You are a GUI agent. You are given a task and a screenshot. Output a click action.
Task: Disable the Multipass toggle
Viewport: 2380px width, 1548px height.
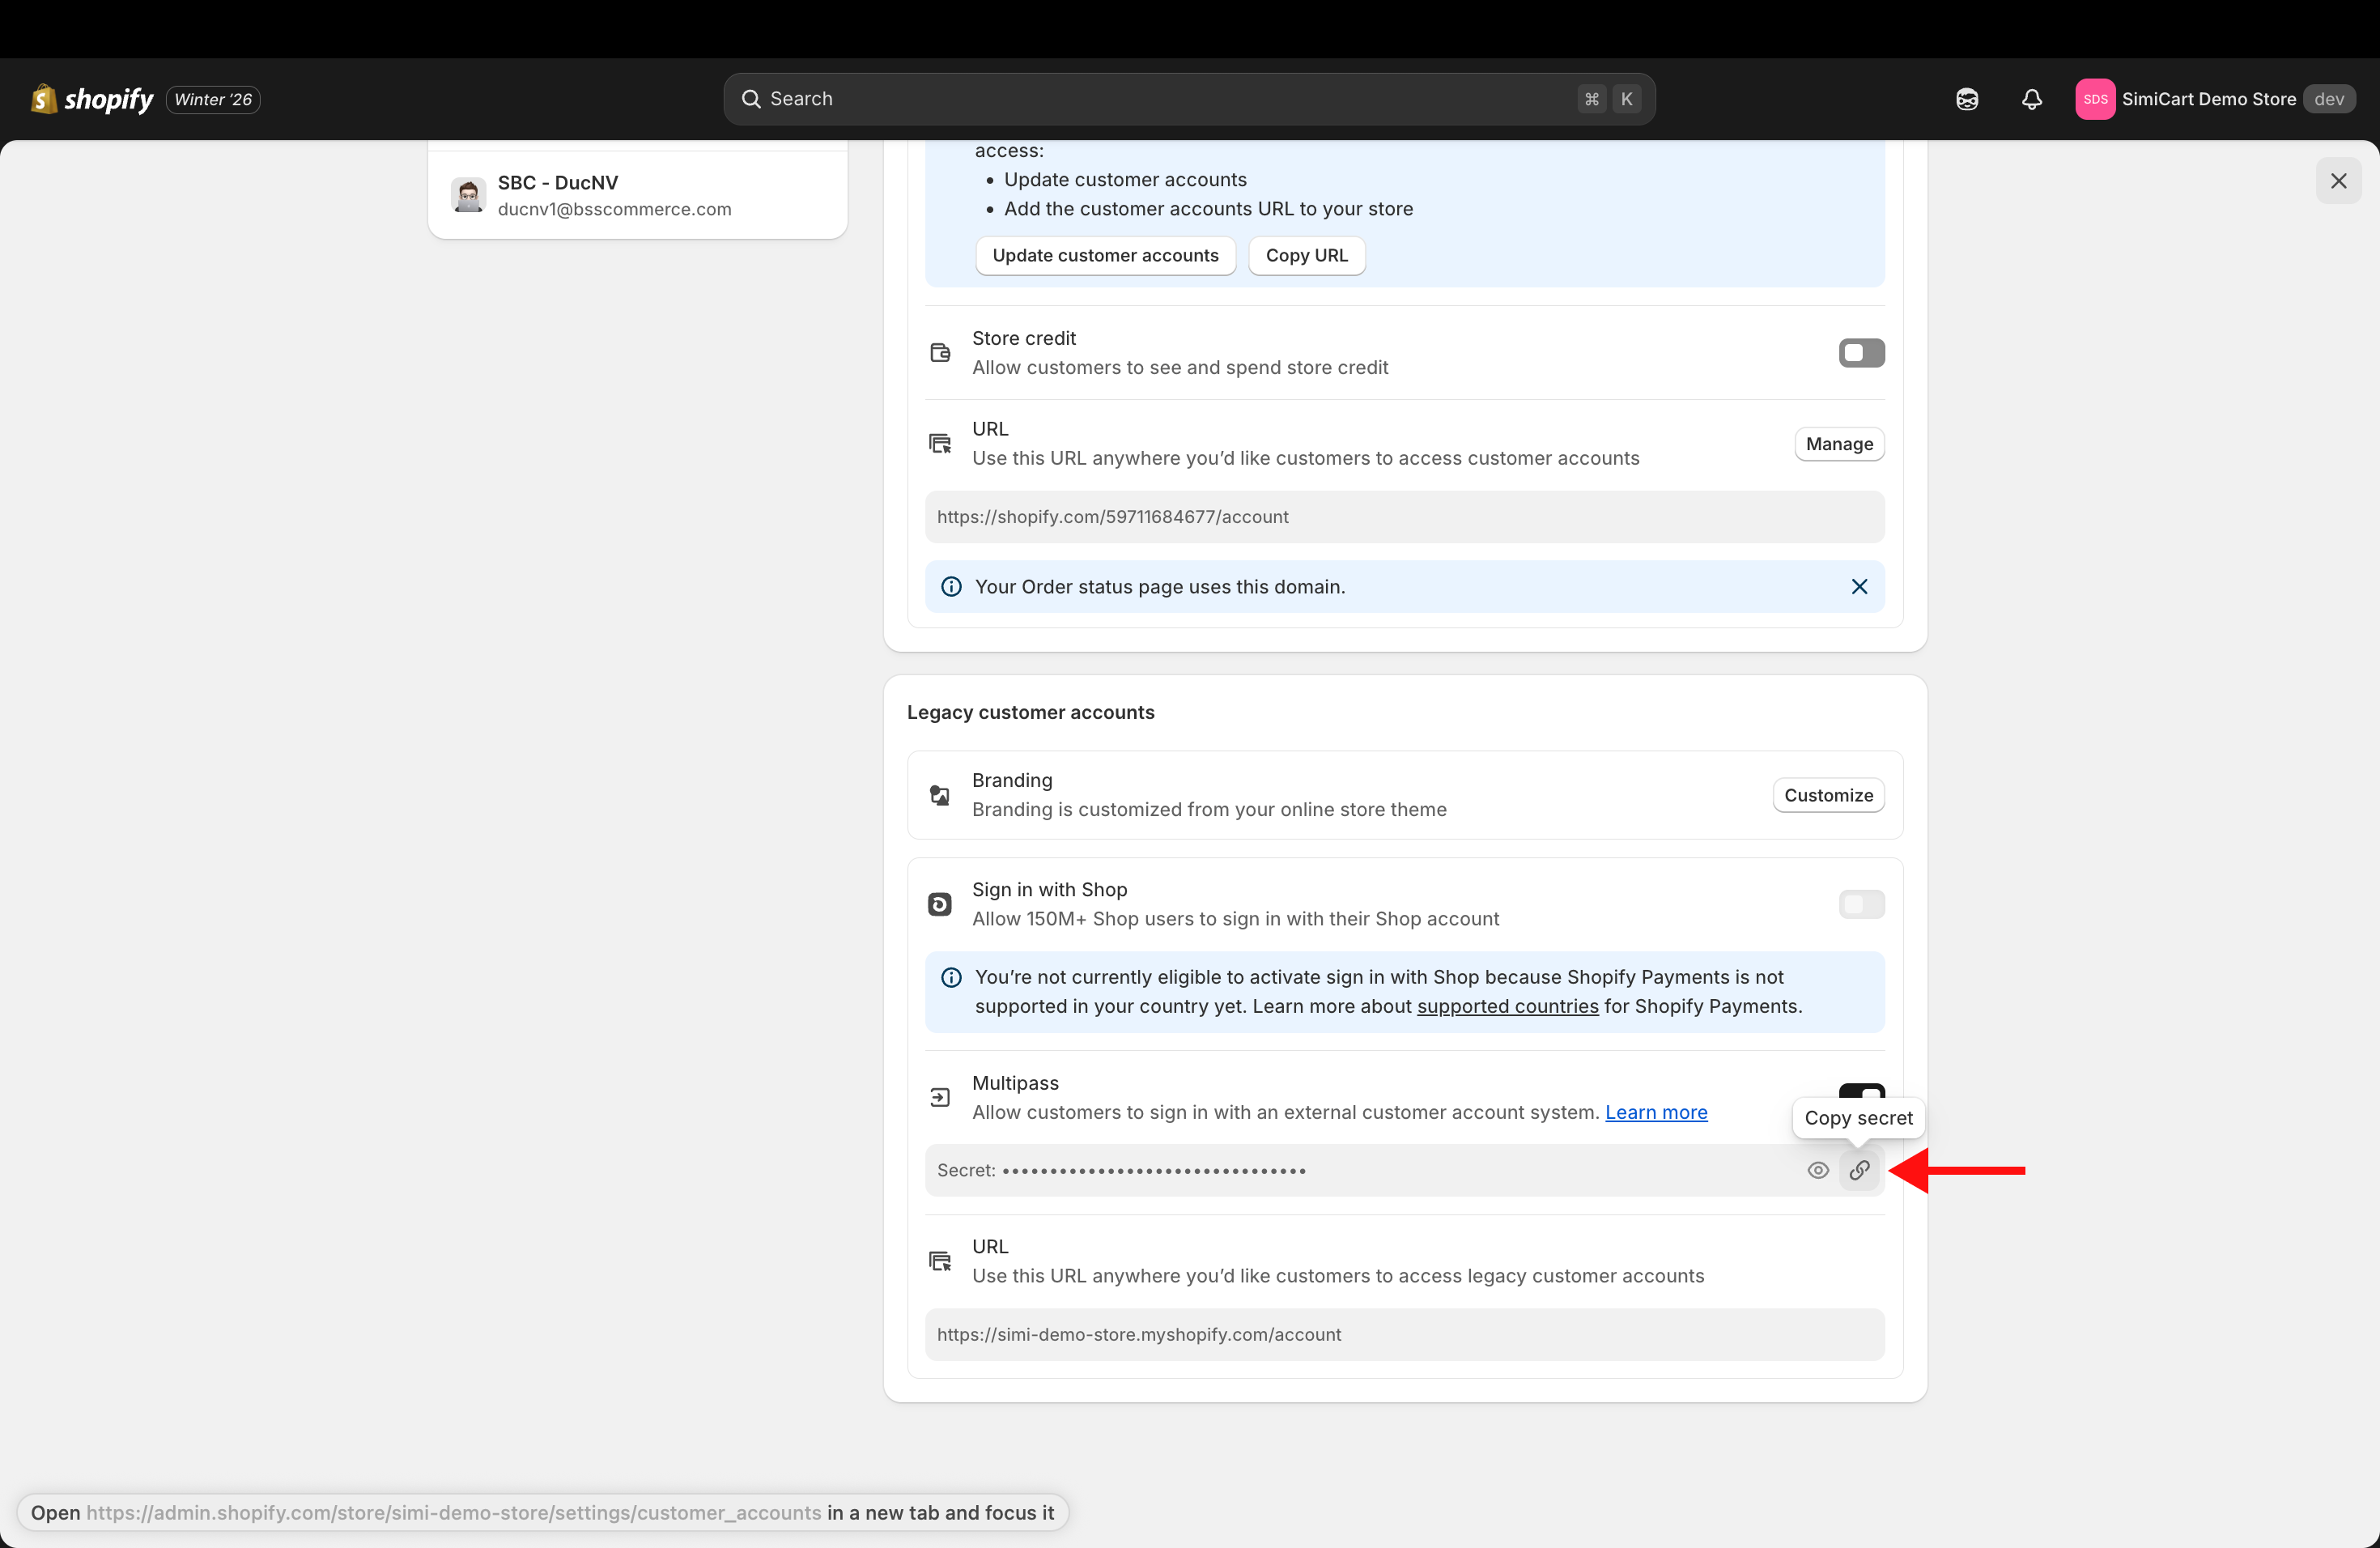[1861, 1091]
